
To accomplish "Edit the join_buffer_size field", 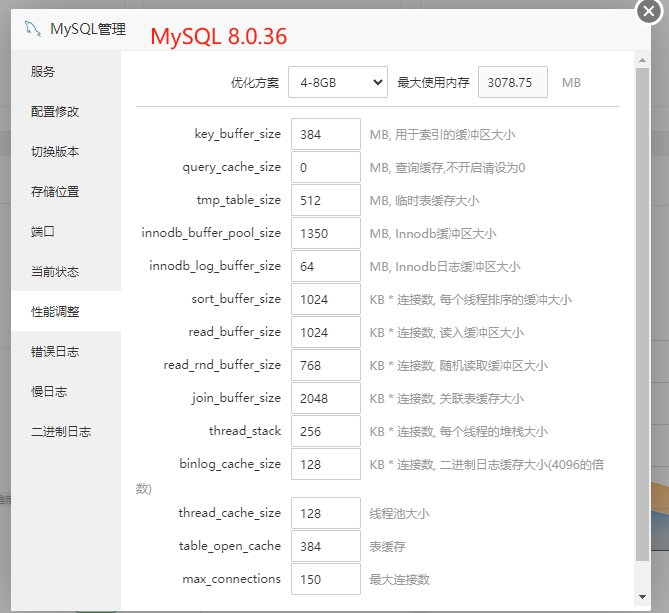I will [326, 398].
